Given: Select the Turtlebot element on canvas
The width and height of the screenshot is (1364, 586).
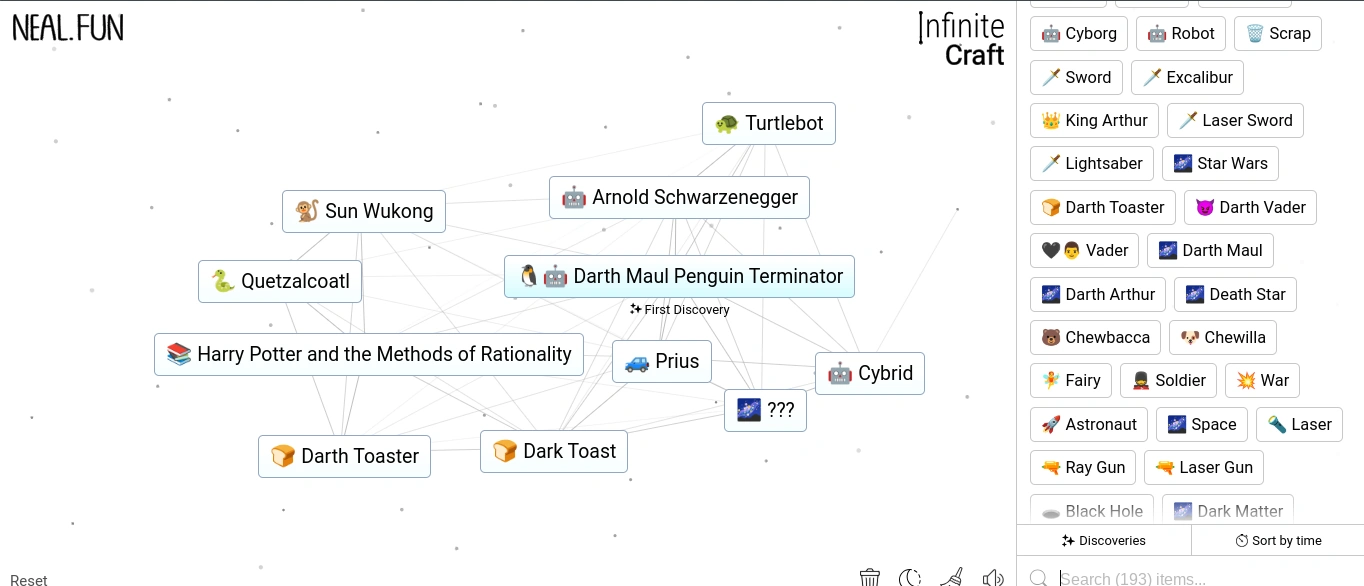Looking at the screenshot, I should pos(769,123).
